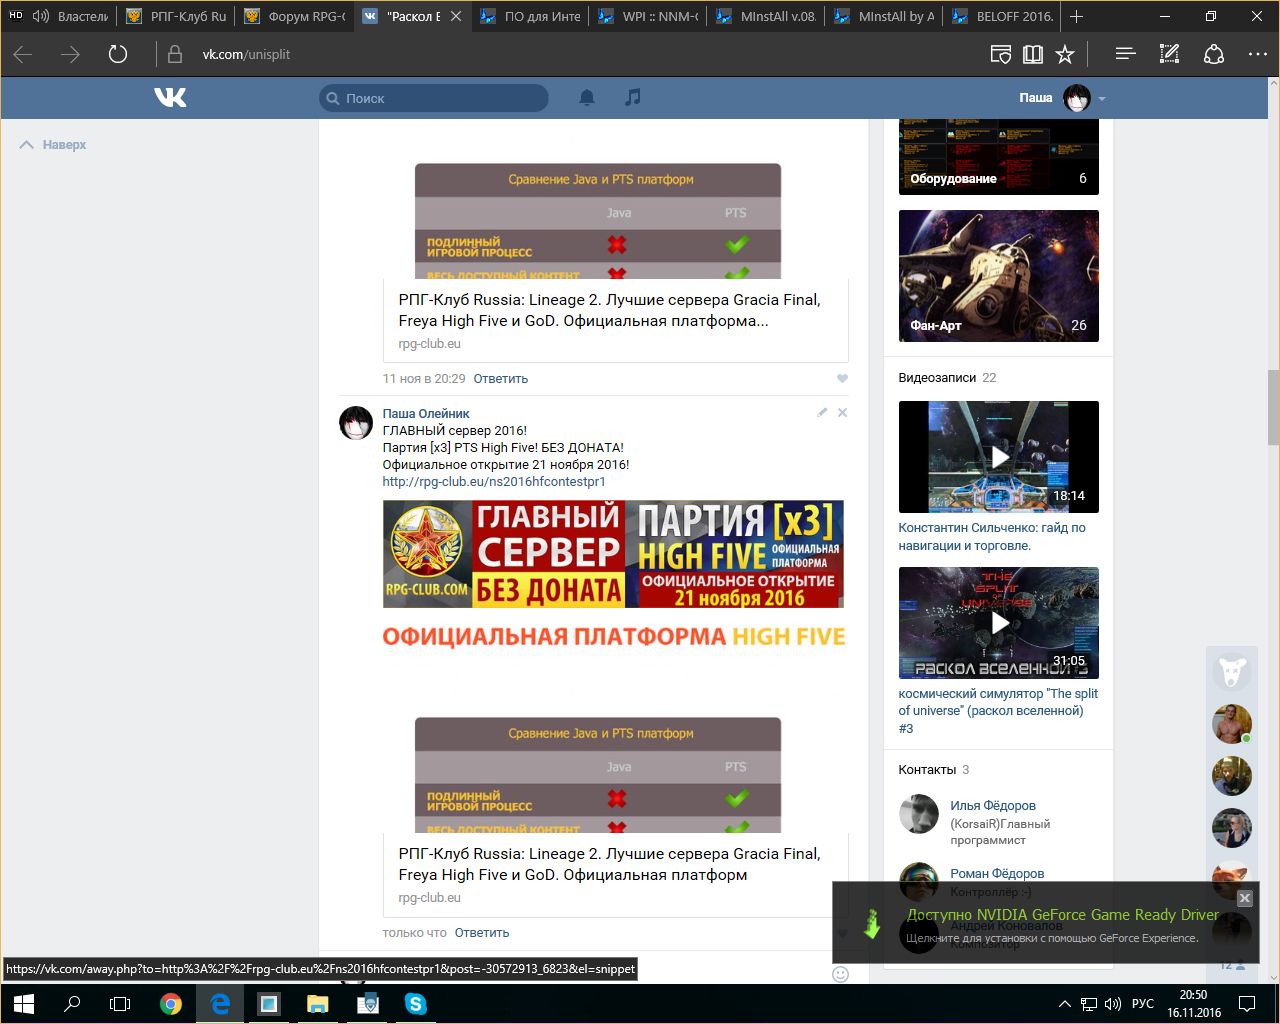Open Илья Фёдоров contact profile

992,806
